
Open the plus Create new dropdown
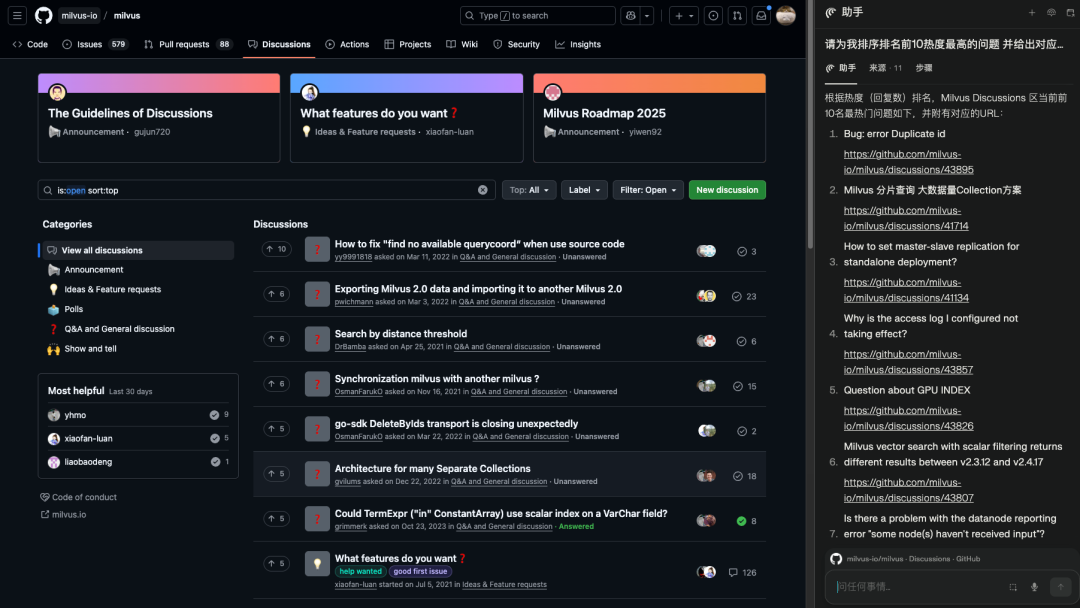coord(684,15)
